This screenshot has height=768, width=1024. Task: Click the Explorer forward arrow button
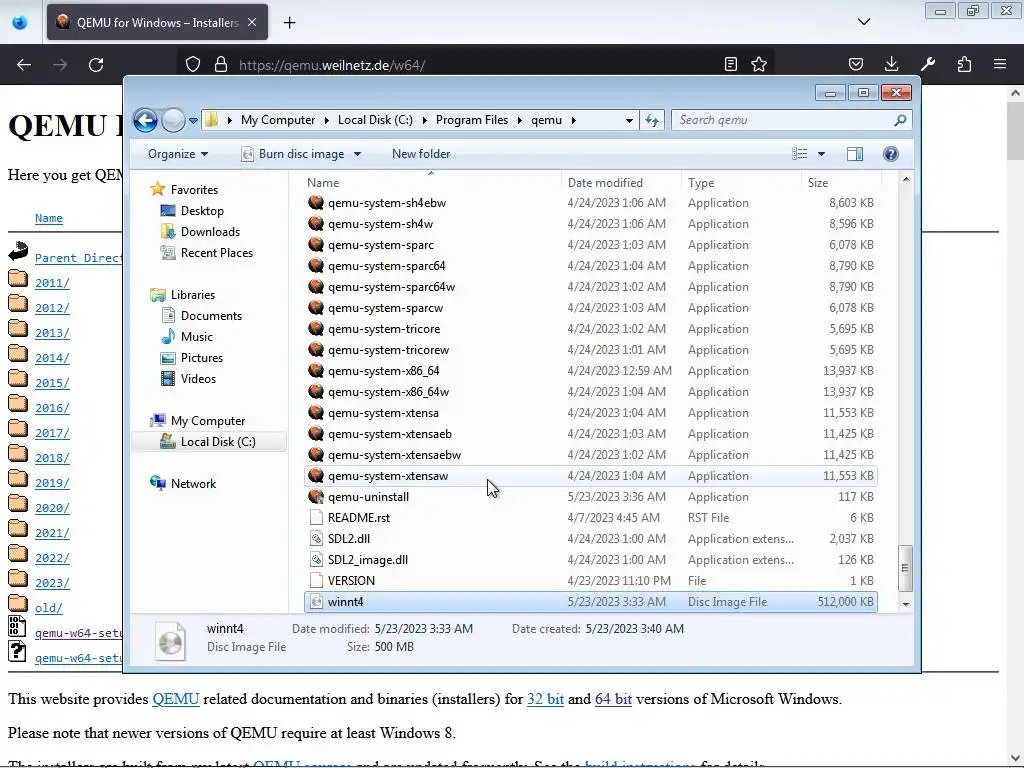click(173, 120)
